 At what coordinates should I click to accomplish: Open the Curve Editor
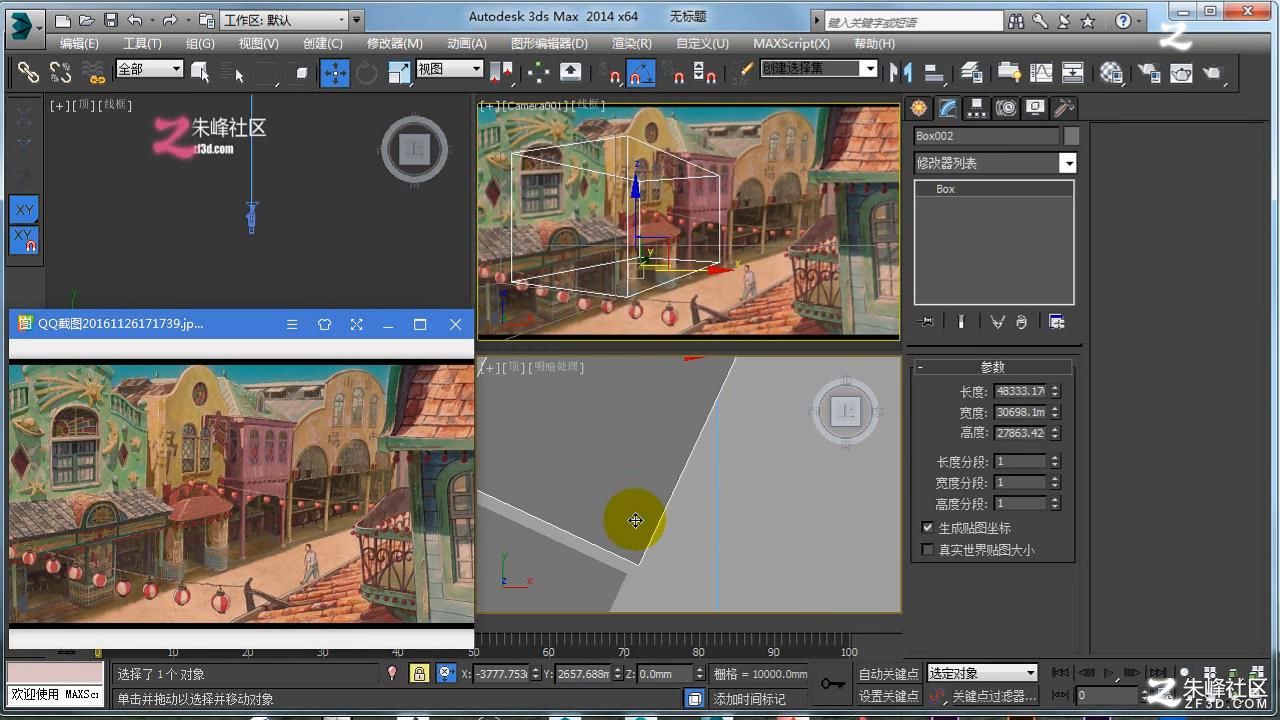(x=1041, y=72)
